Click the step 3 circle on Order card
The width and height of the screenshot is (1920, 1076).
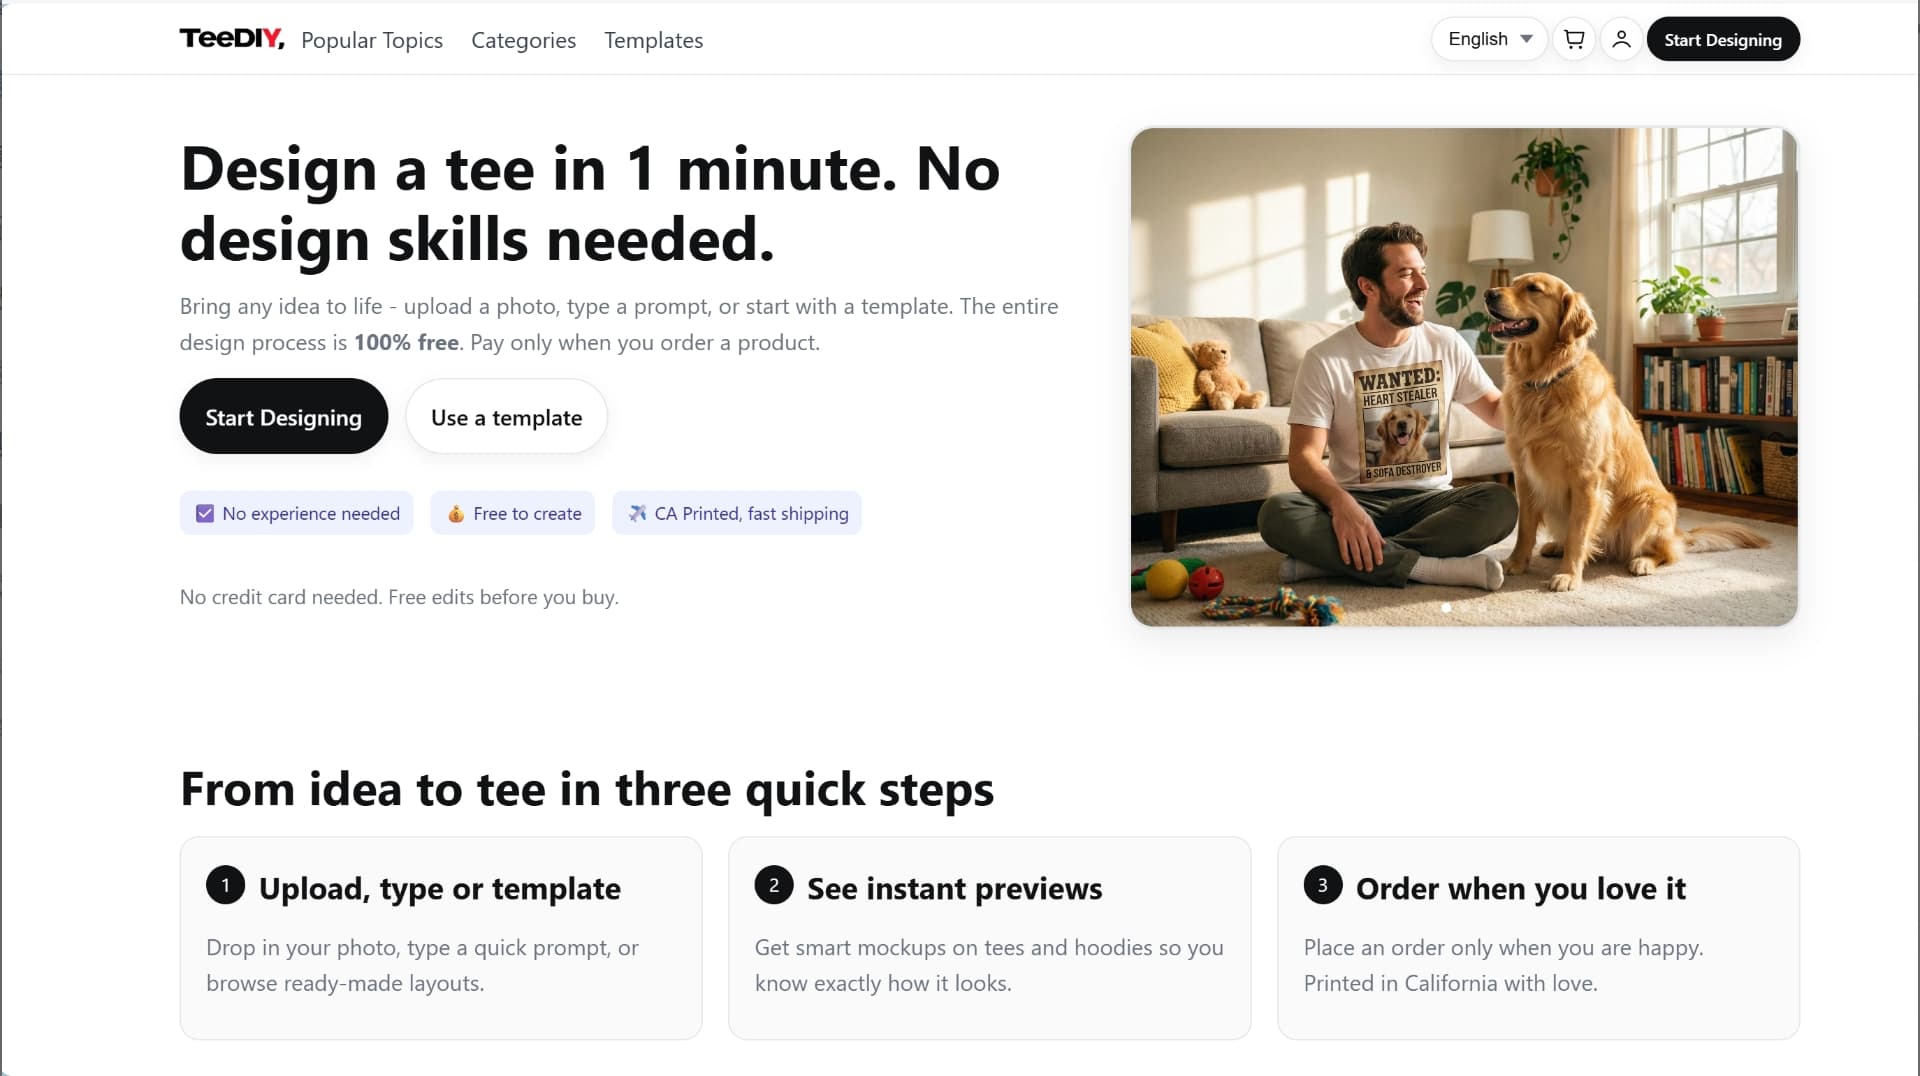point(1321,885)
